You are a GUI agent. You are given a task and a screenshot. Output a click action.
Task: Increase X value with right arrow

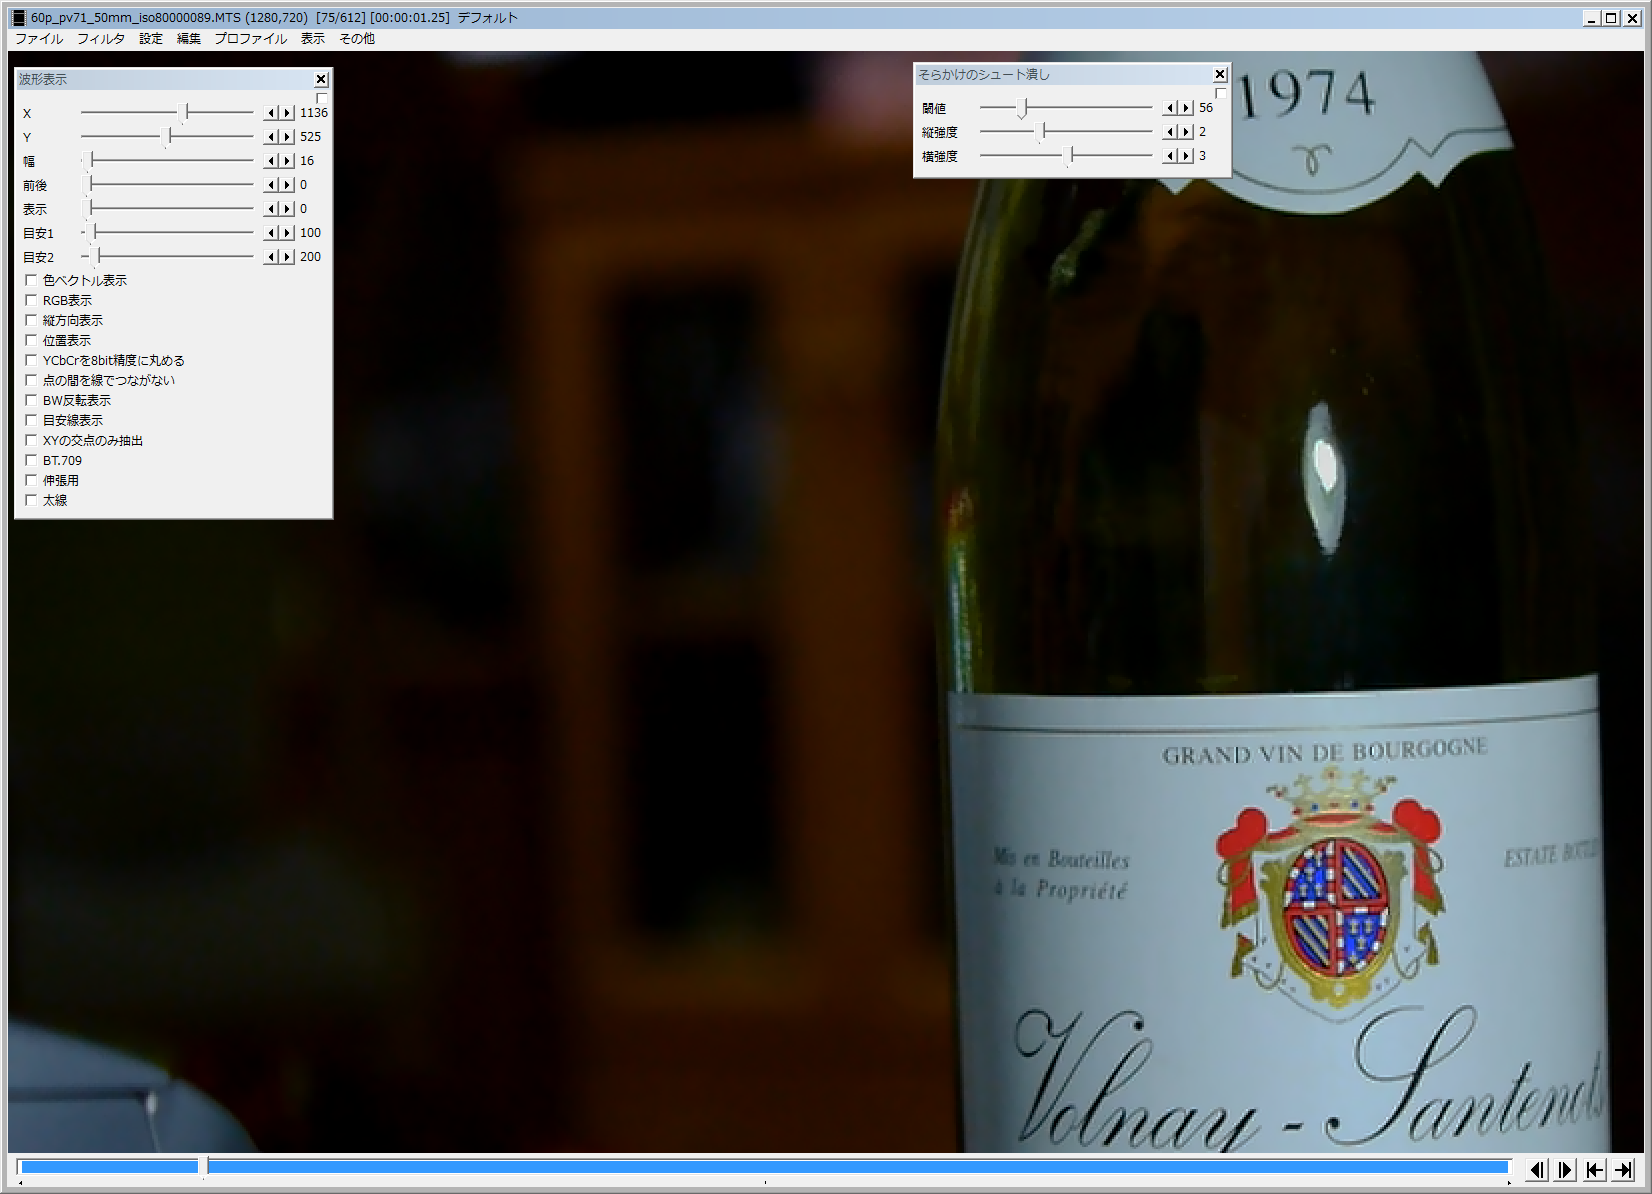coord(287,113)
